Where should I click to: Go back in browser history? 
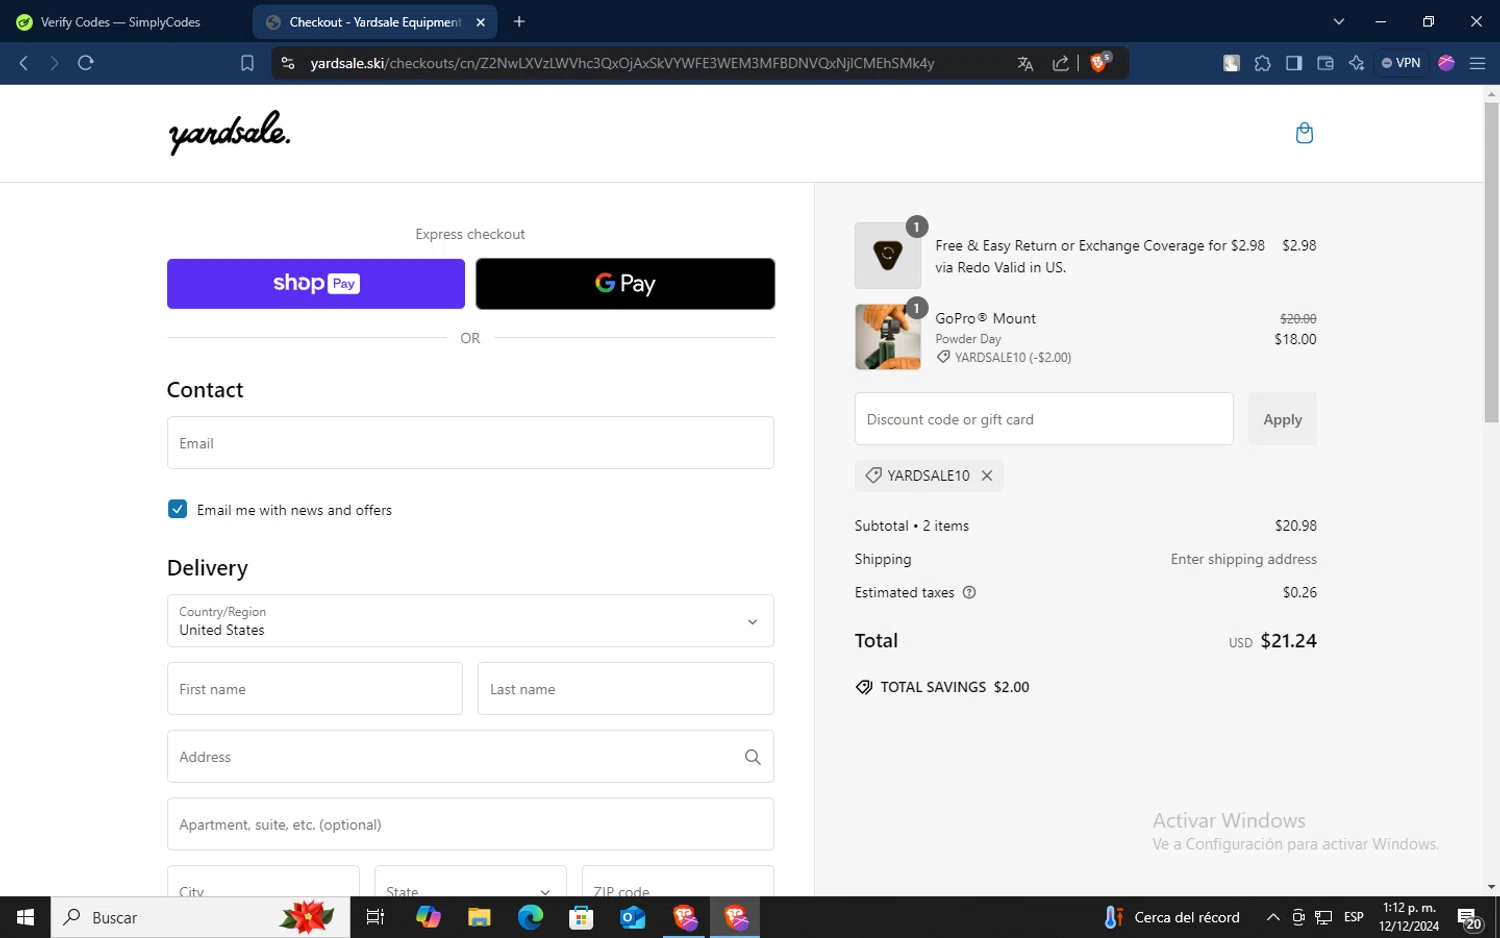tap(24, 63)
